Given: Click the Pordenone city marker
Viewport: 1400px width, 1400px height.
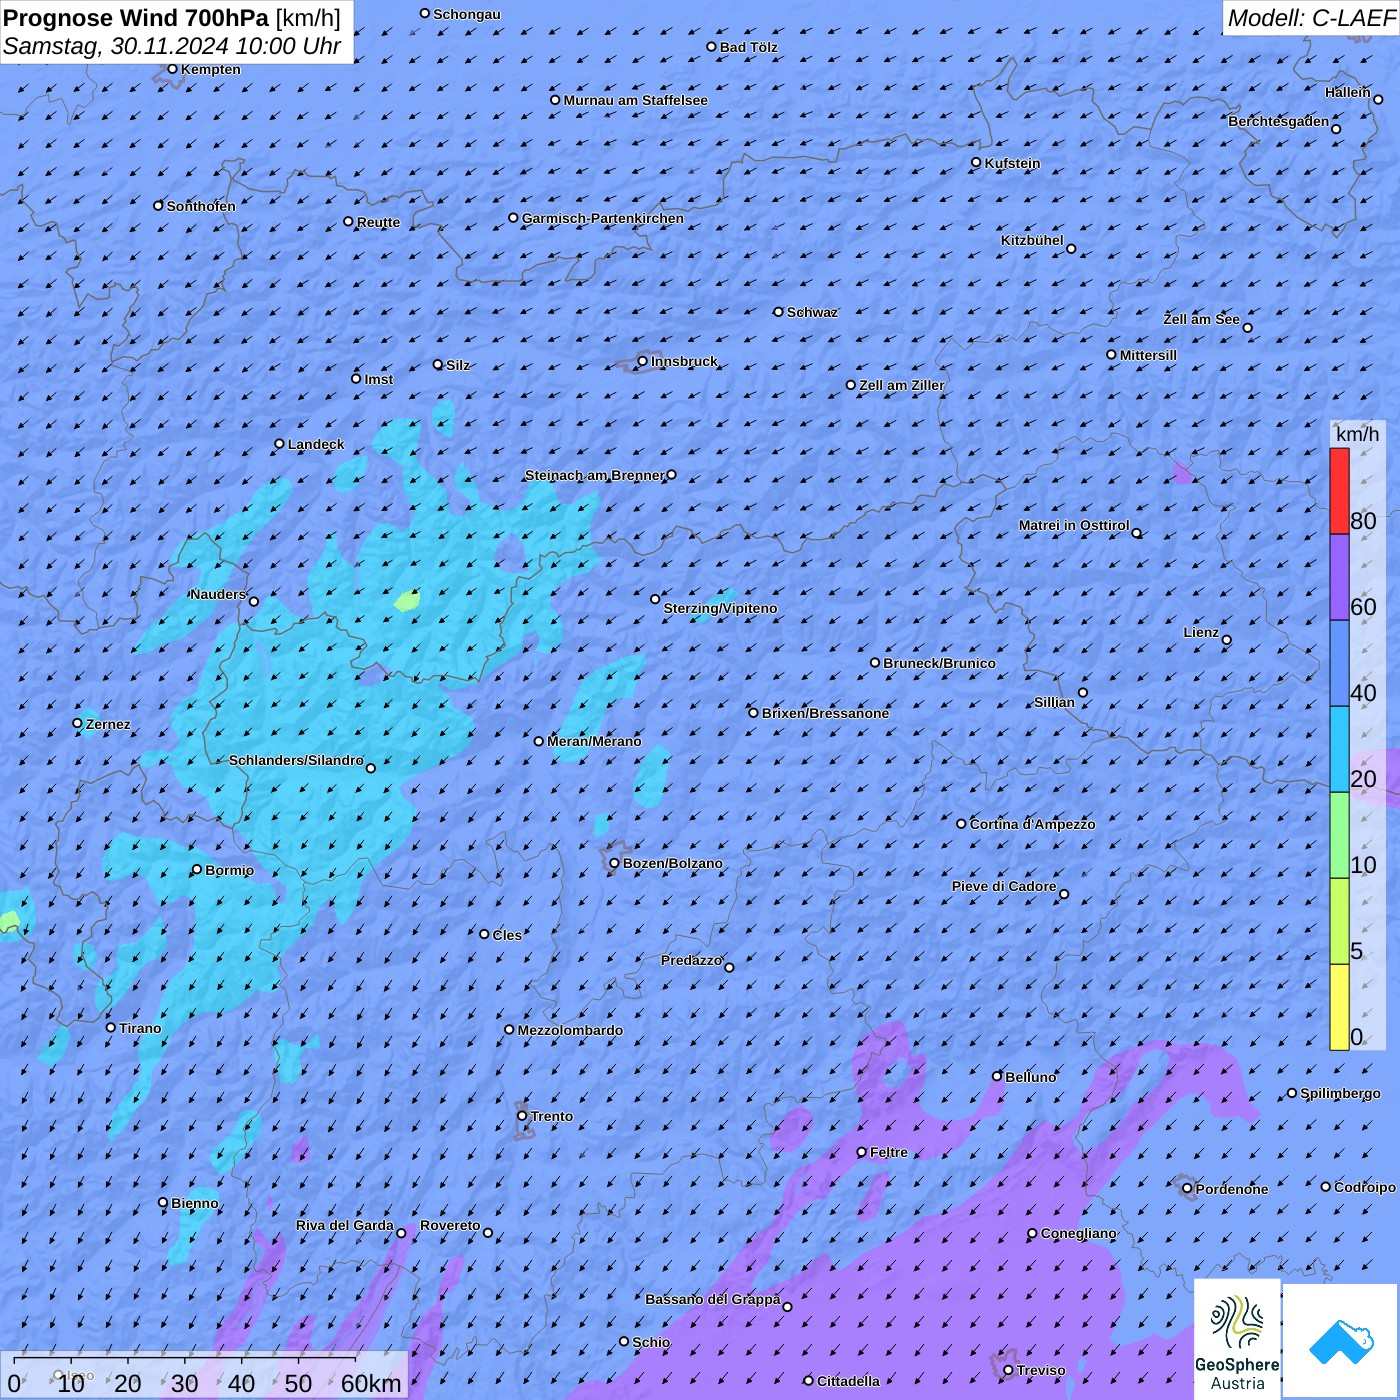Looking at the screenshot, I should [1188, 1189].
